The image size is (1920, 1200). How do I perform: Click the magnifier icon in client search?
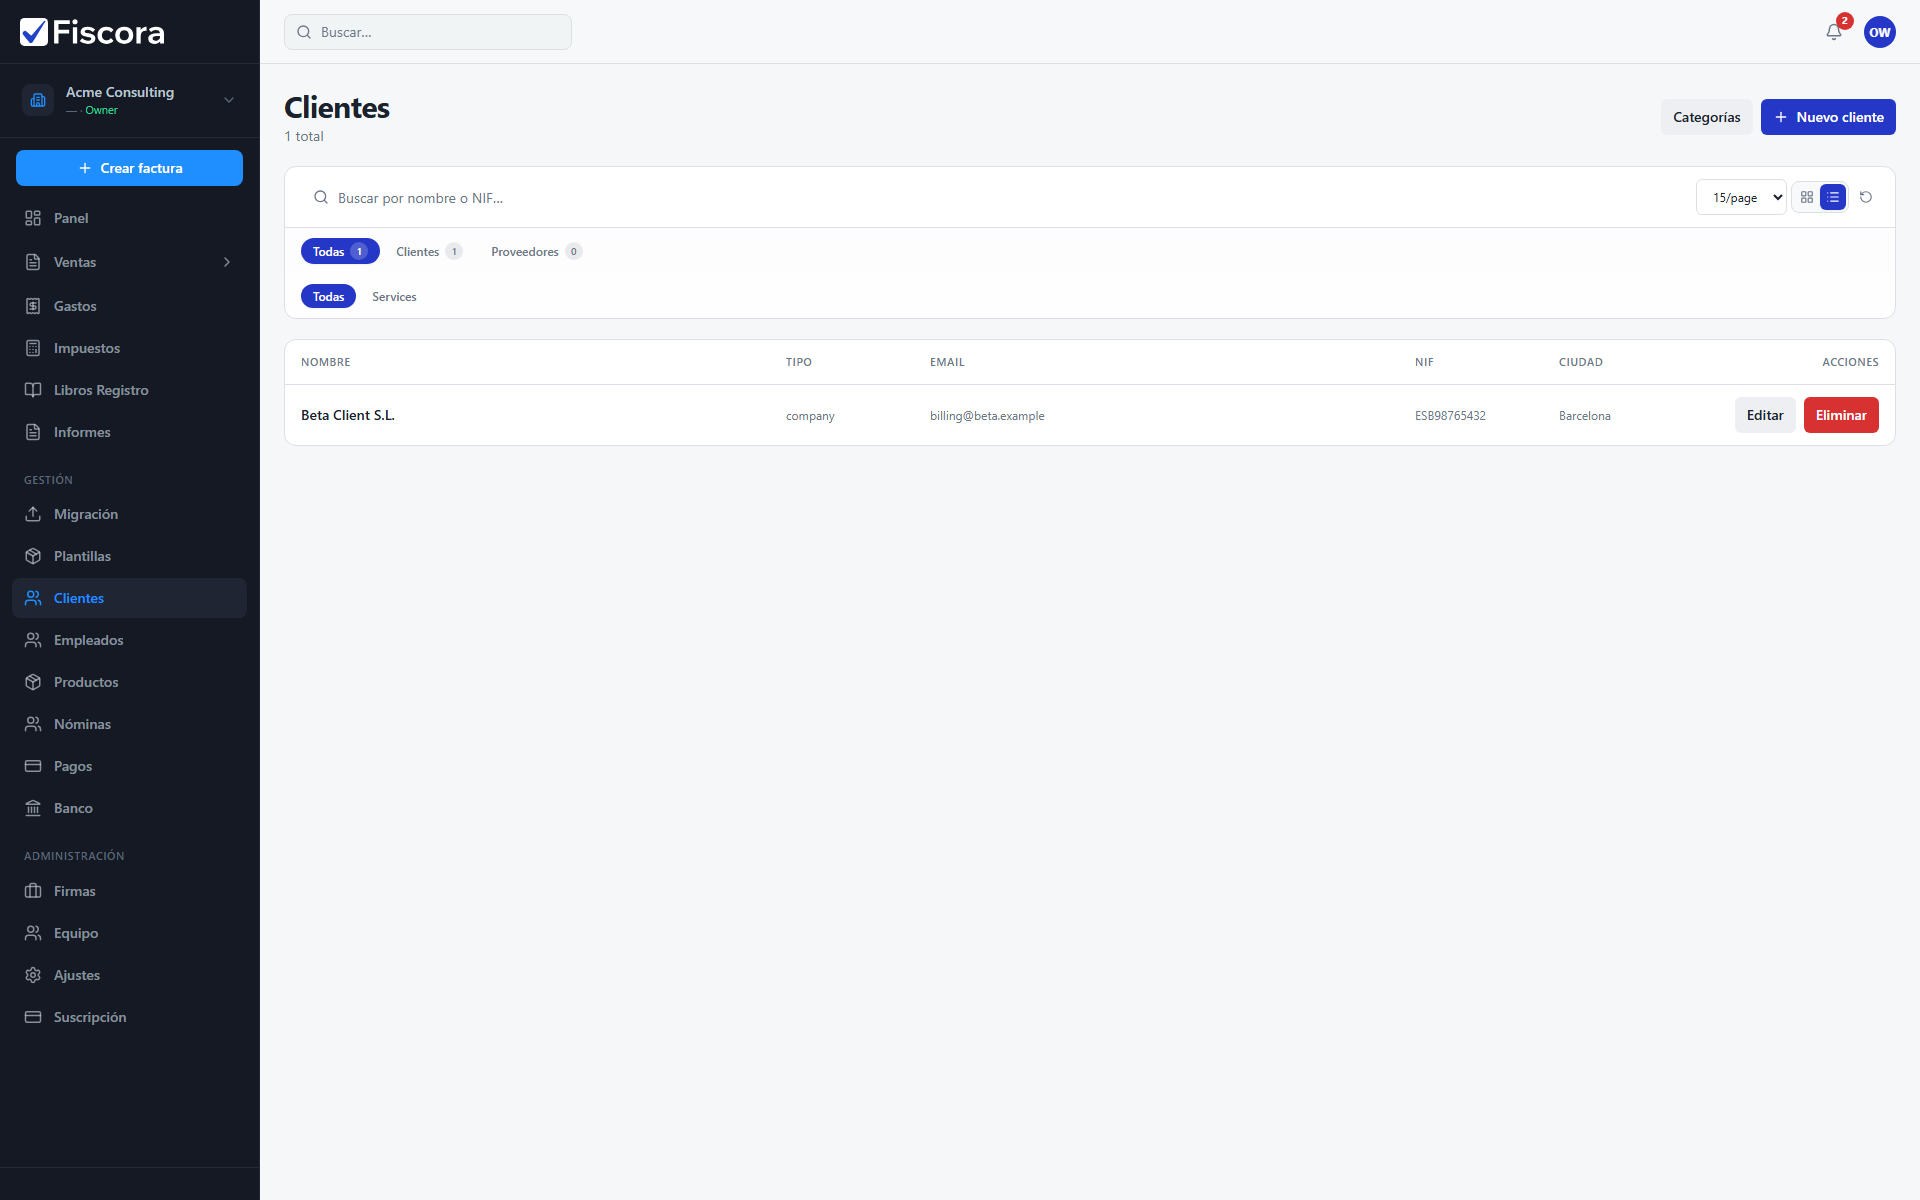click(321, 197)
